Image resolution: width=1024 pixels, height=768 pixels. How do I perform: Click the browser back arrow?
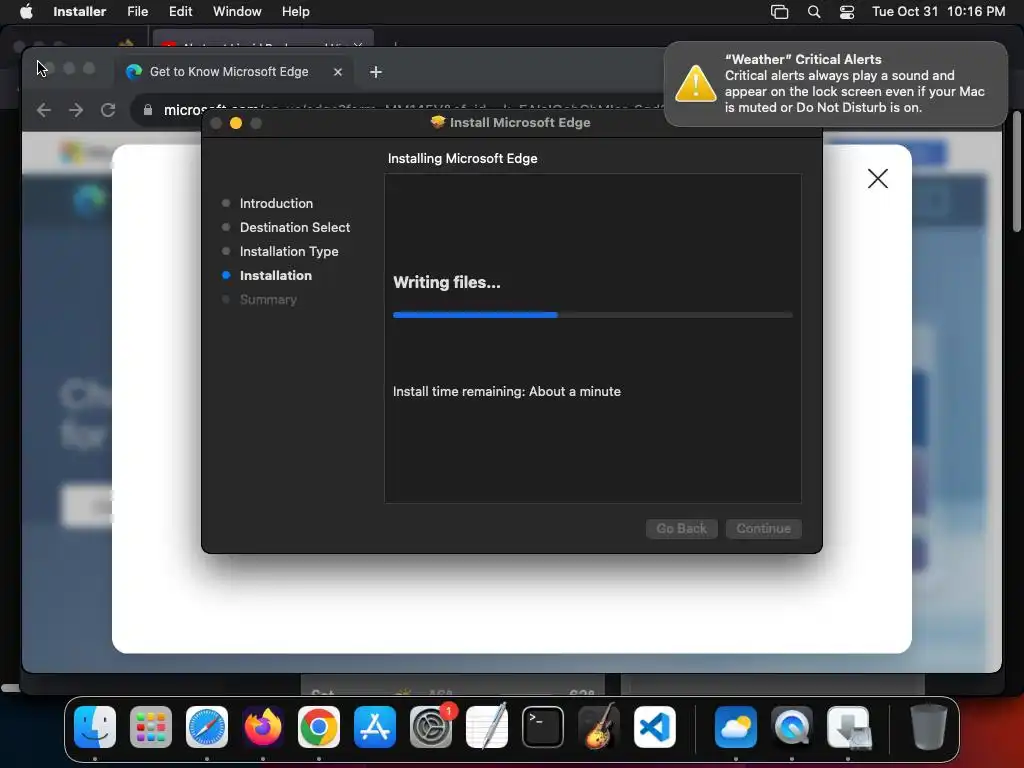[44, 110]
